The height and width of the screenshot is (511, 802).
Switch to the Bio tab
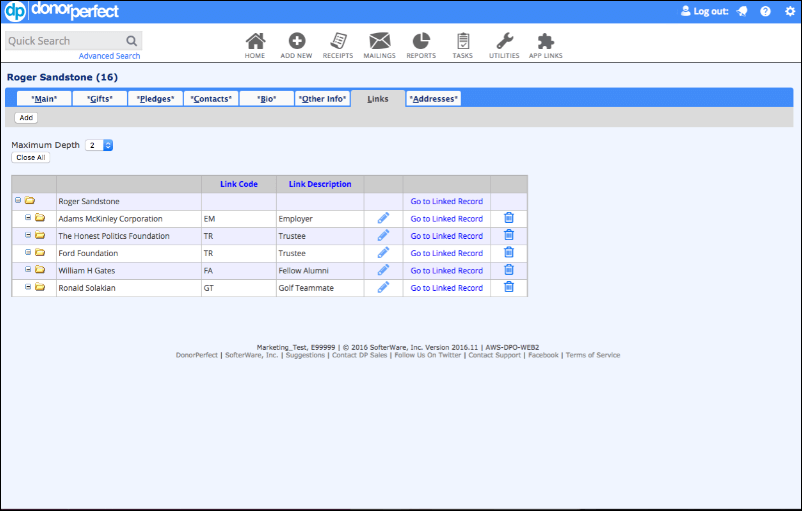click(x=266, y=99)
